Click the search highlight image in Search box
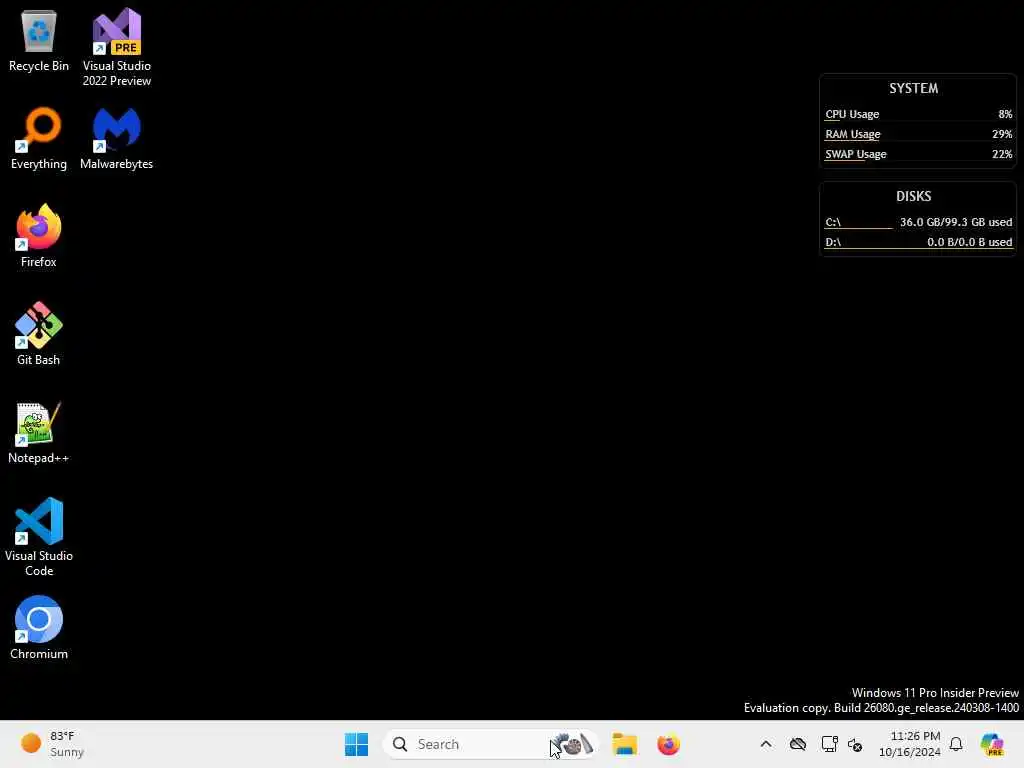The height and width of the screenshot is (768, 1024). point(573,744)
